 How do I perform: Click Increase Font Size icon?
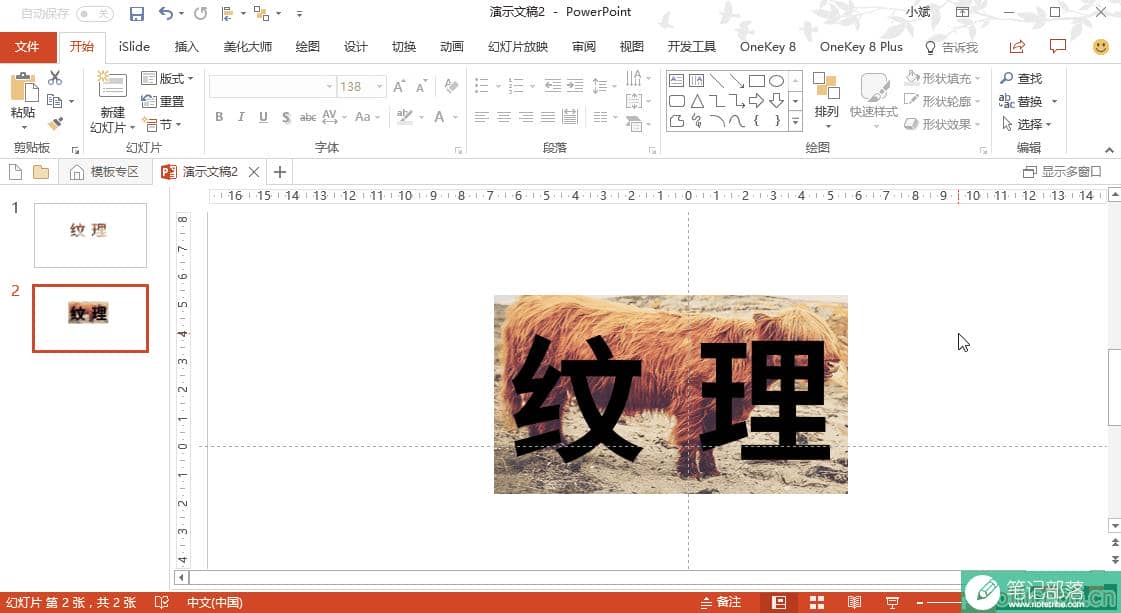400,86
